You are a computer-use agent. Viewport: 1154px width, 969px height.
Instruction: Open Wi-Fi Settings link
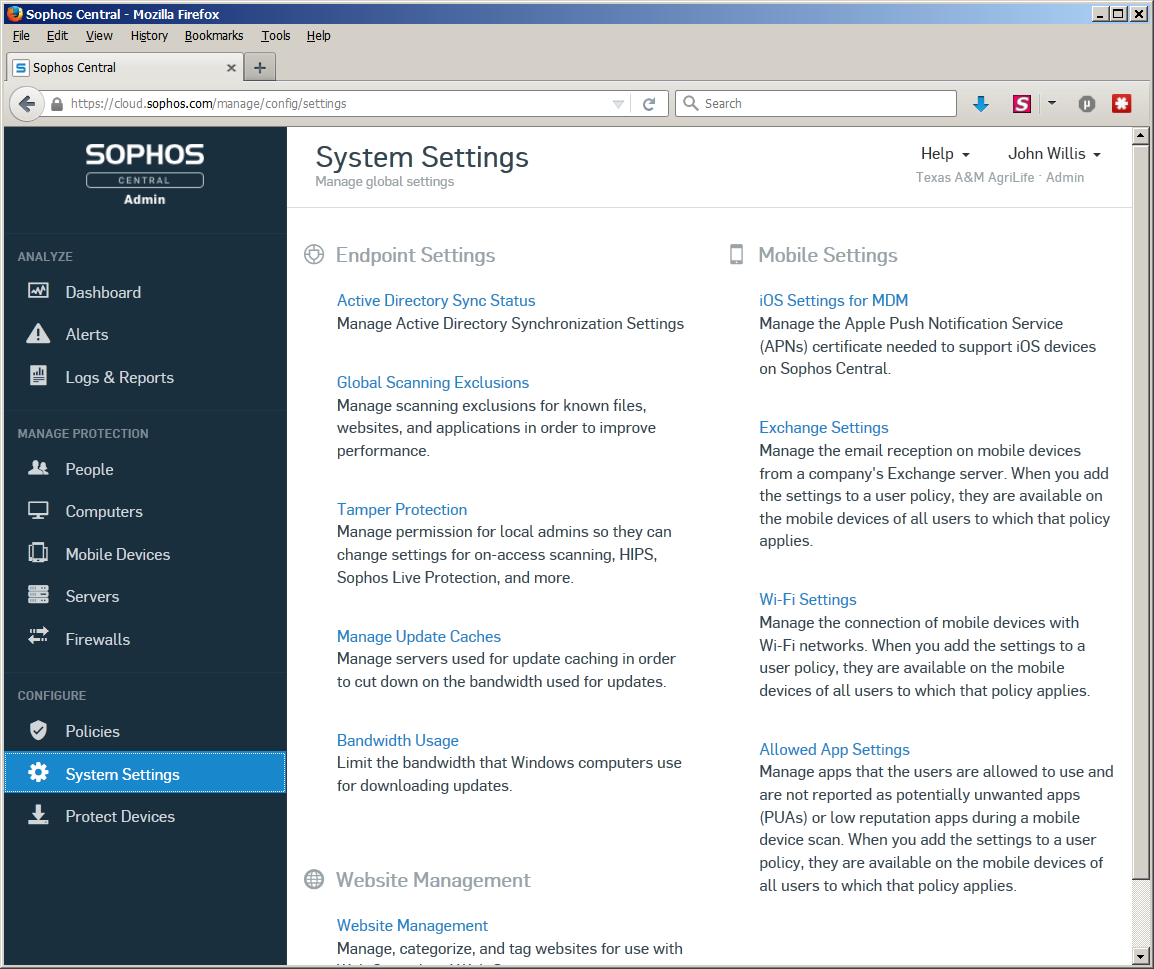(807, 600)
